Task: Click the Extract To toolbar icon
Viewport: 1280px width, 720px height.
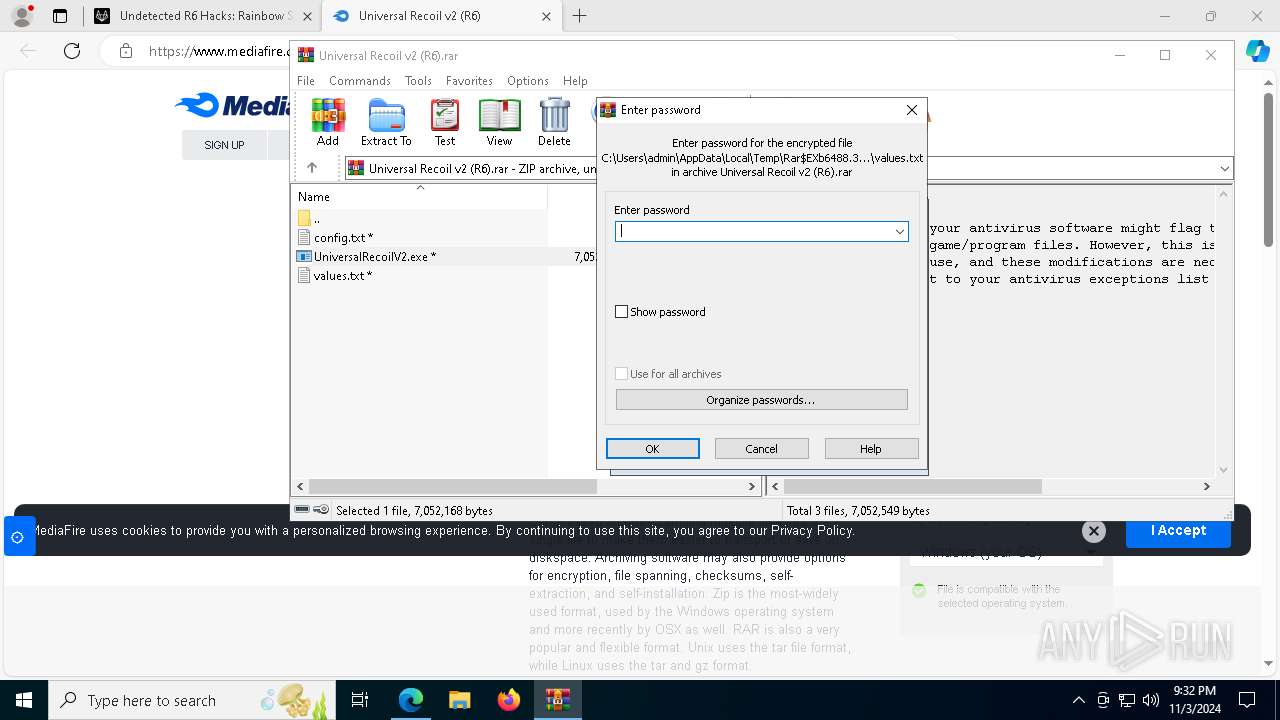Action: 386,123
